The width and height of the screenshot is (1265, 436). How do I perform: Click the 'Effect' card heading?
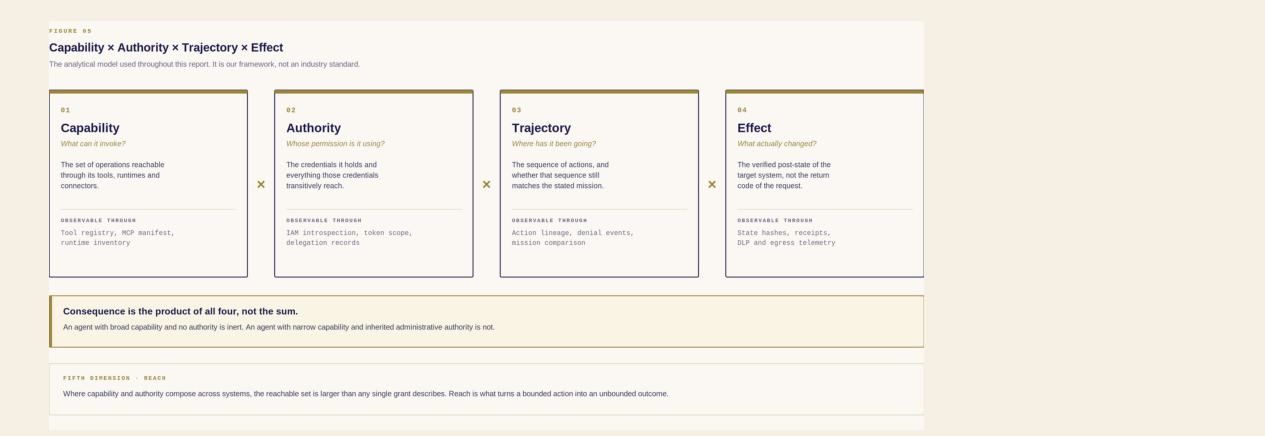(754, 128)
